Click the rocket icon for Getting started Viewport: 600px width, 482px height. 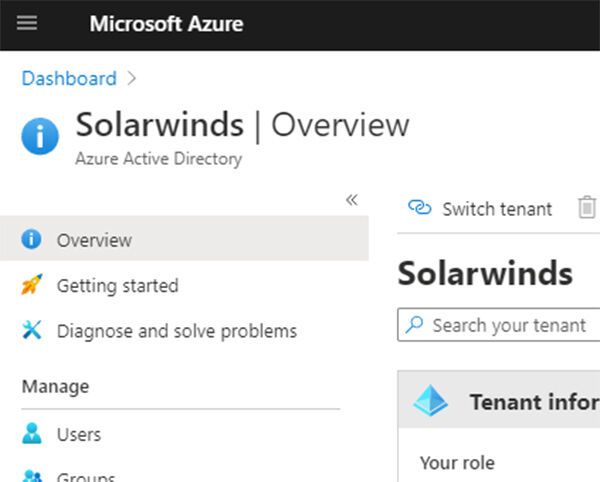(32, 285)
